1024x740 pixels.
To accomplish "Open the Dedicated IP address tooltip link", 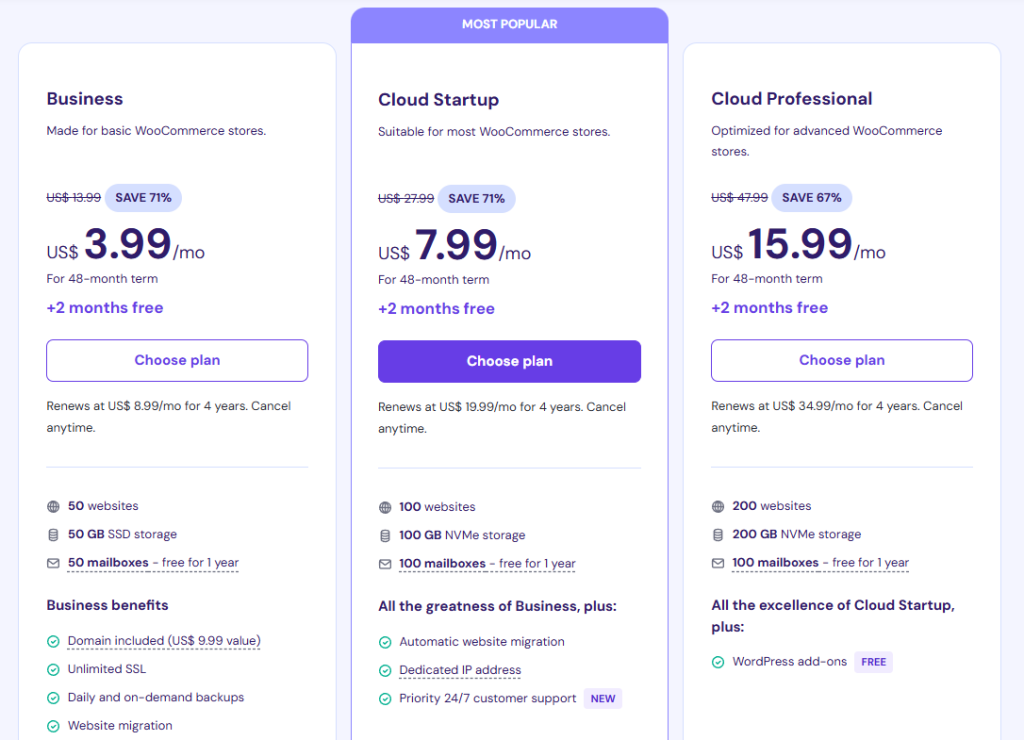I will (x=460, y=670).
